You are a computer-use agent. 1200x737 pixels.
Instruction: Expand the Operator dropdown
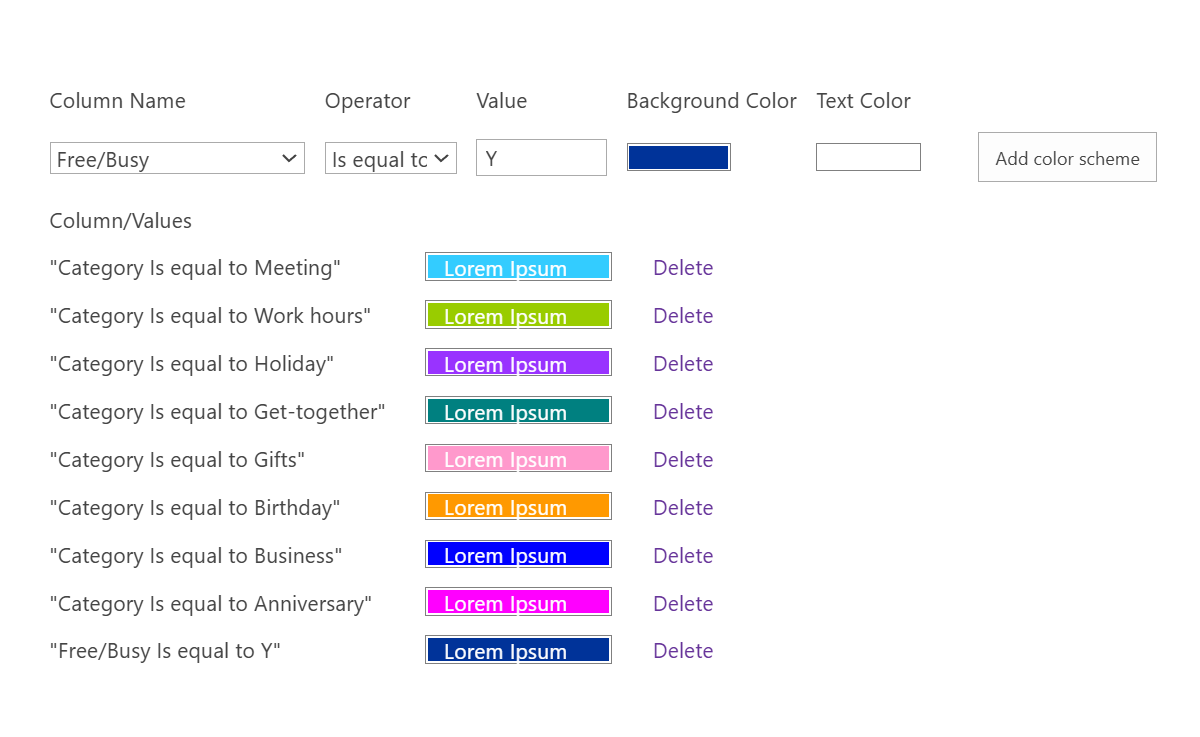pyautogui.click(x=390, y=158)
